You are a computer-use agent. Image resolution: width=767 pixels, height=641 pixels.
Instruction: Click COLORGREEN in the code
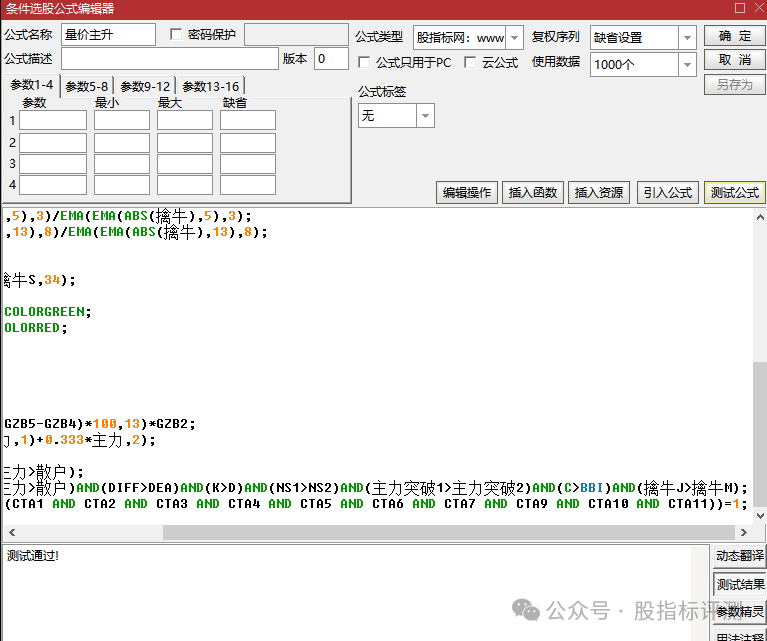(45, 312)
